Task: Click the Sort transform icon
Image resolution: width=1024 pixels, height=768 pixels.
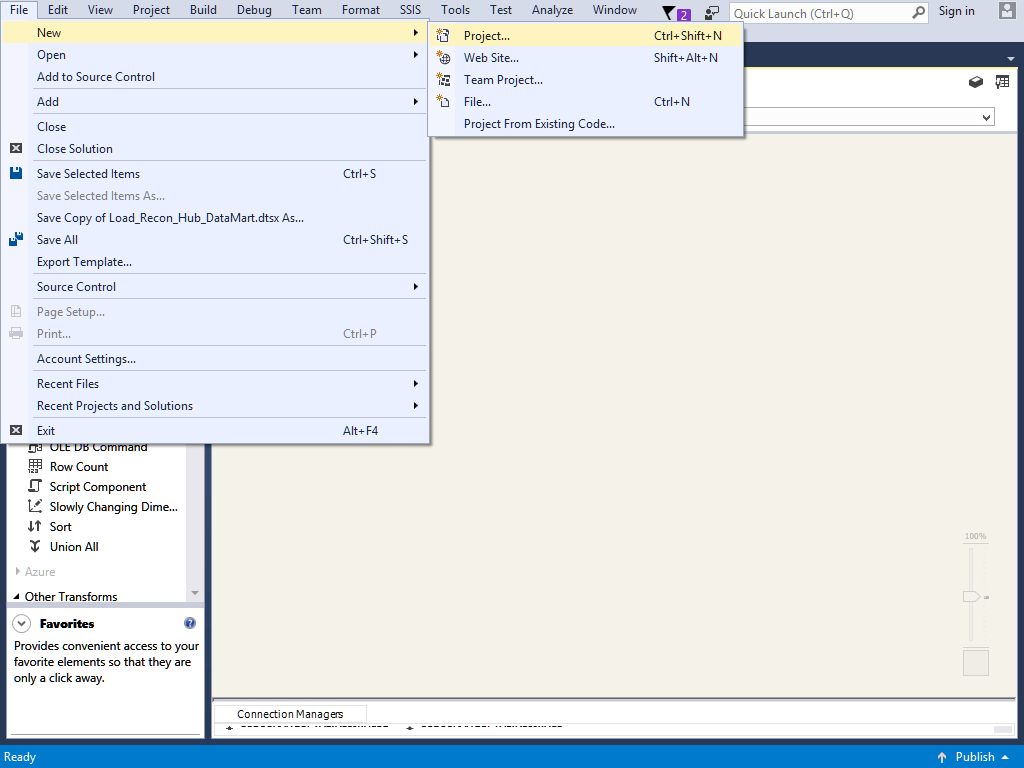Action: click(35, 526)
